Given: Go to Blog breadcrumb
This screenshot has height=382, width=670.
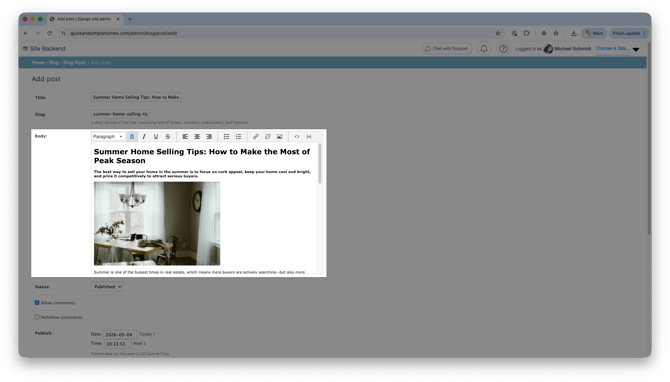Looking at the screenshot, I should point(54,62).
